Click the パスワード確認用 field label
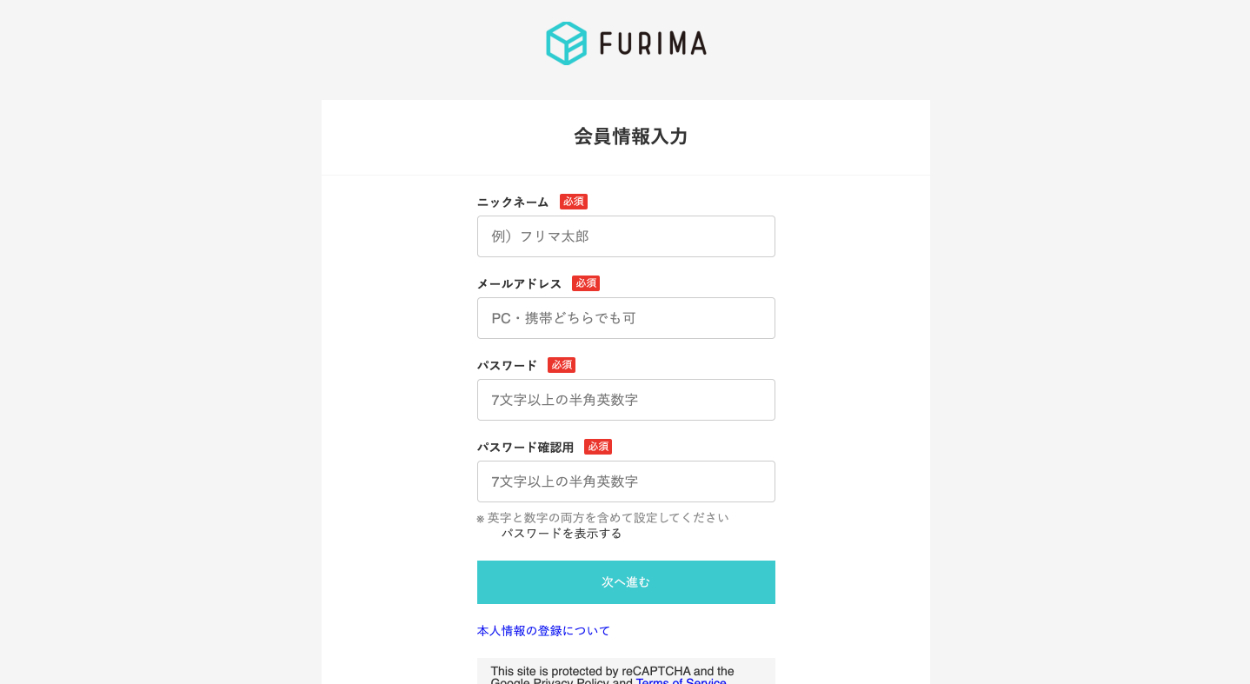1250x684 pixels. [x=525, y=448]
